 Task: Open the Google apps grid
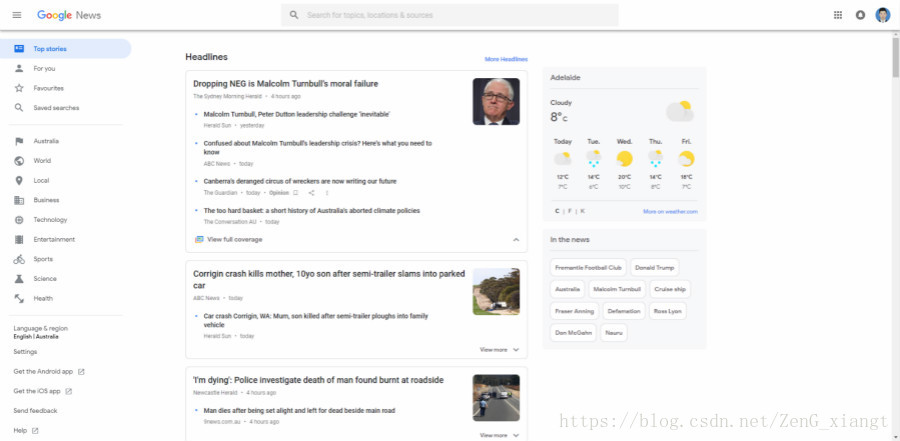[x=838, y=15]
